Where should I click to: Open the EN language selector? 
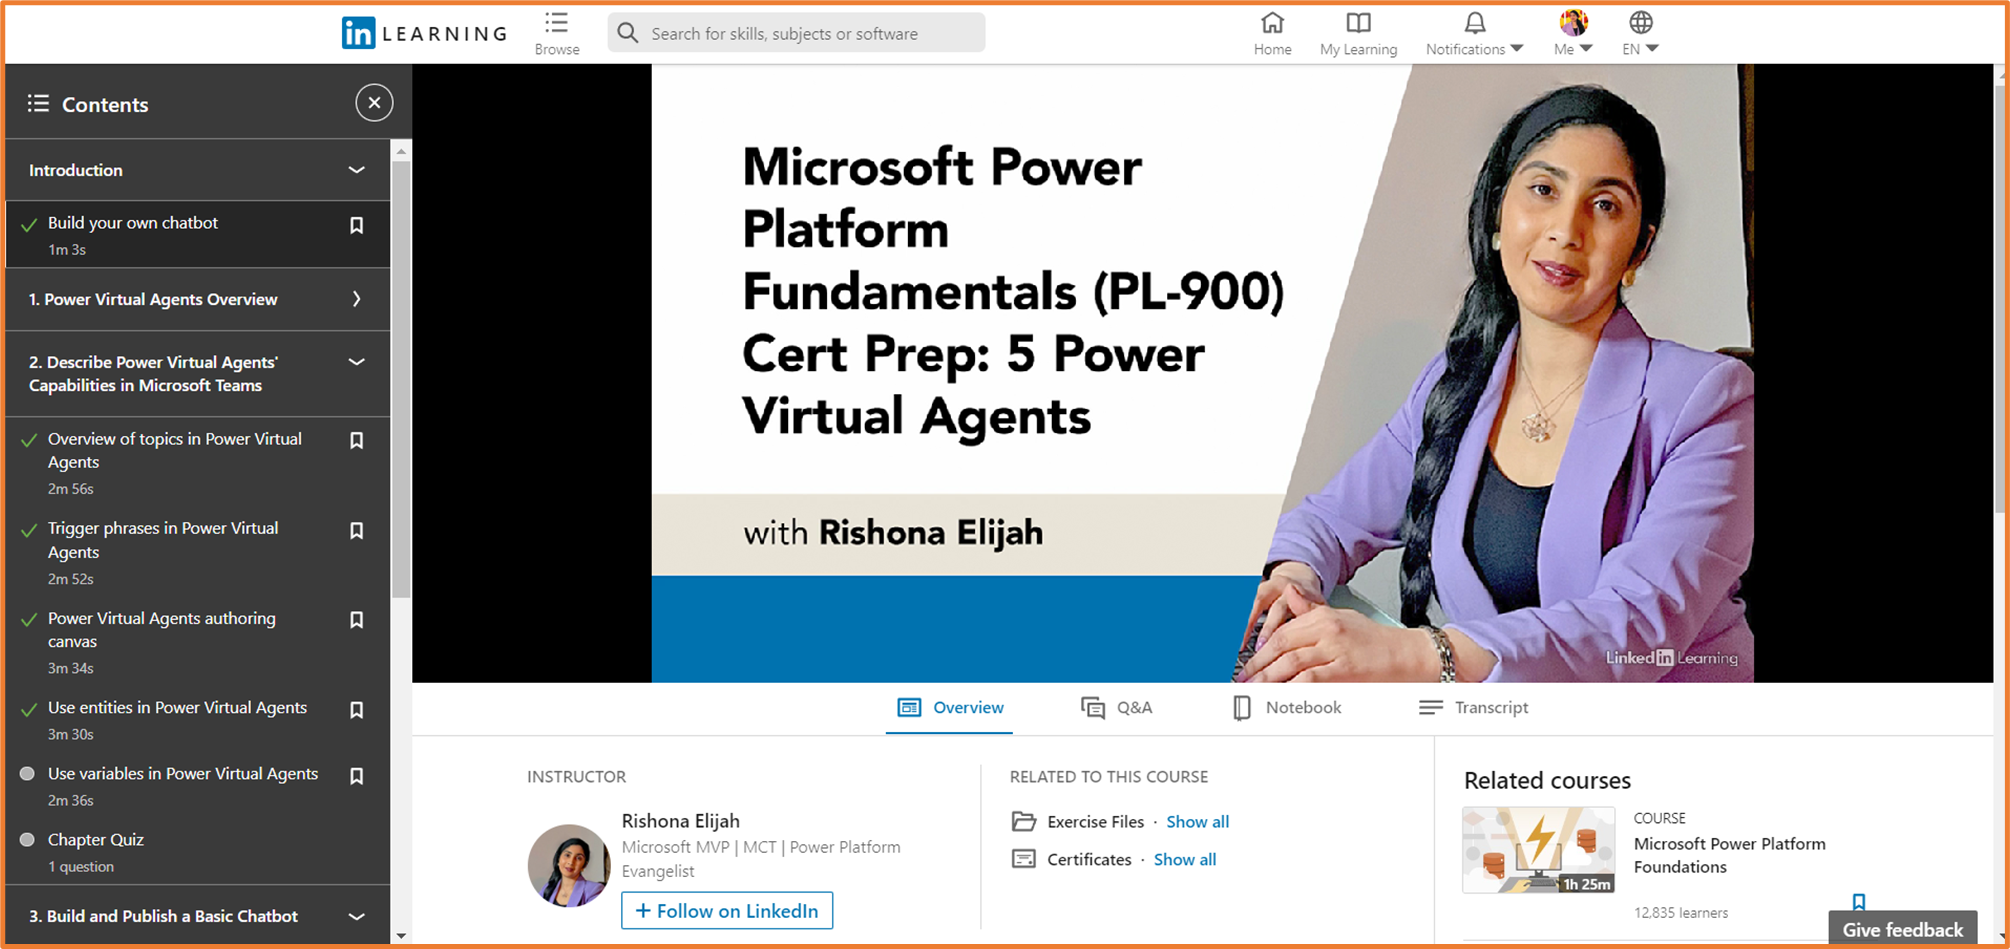[x=1640, y=33]
